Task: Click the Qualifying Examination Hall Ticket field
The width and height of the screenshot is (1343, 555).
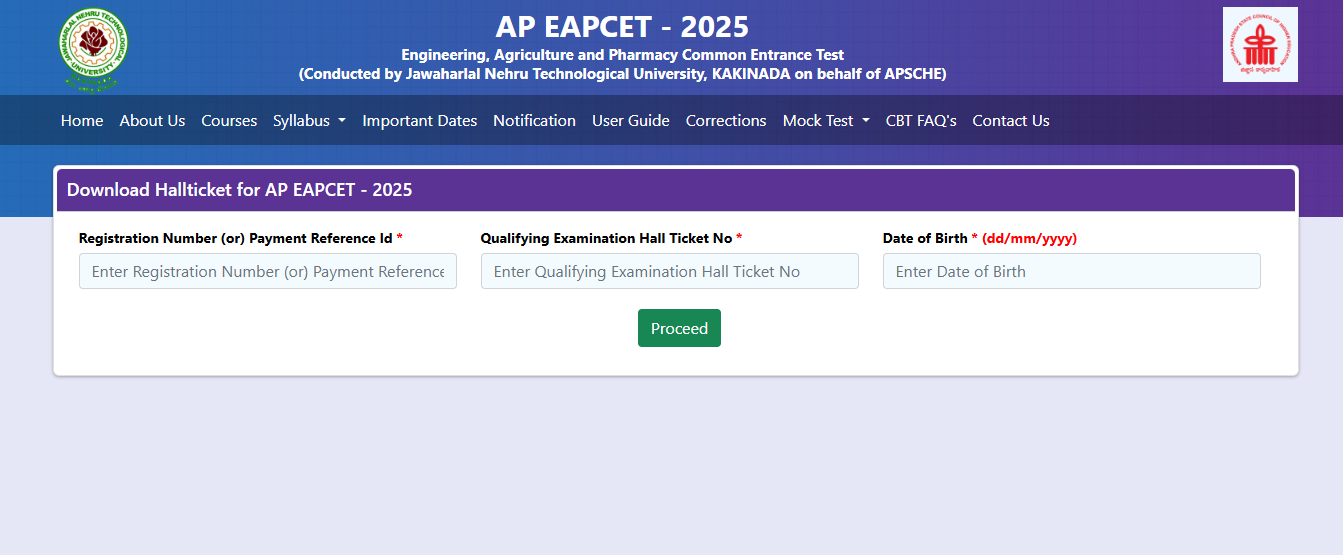Action: coord(669,271)
